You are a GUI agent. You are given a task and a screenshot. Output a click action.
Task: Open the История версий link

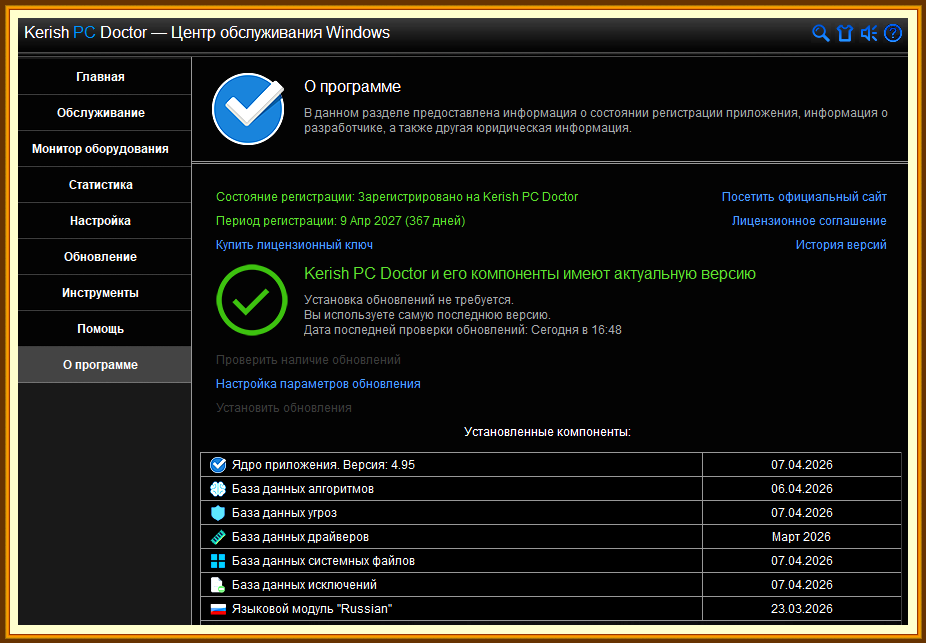(841, 244)
